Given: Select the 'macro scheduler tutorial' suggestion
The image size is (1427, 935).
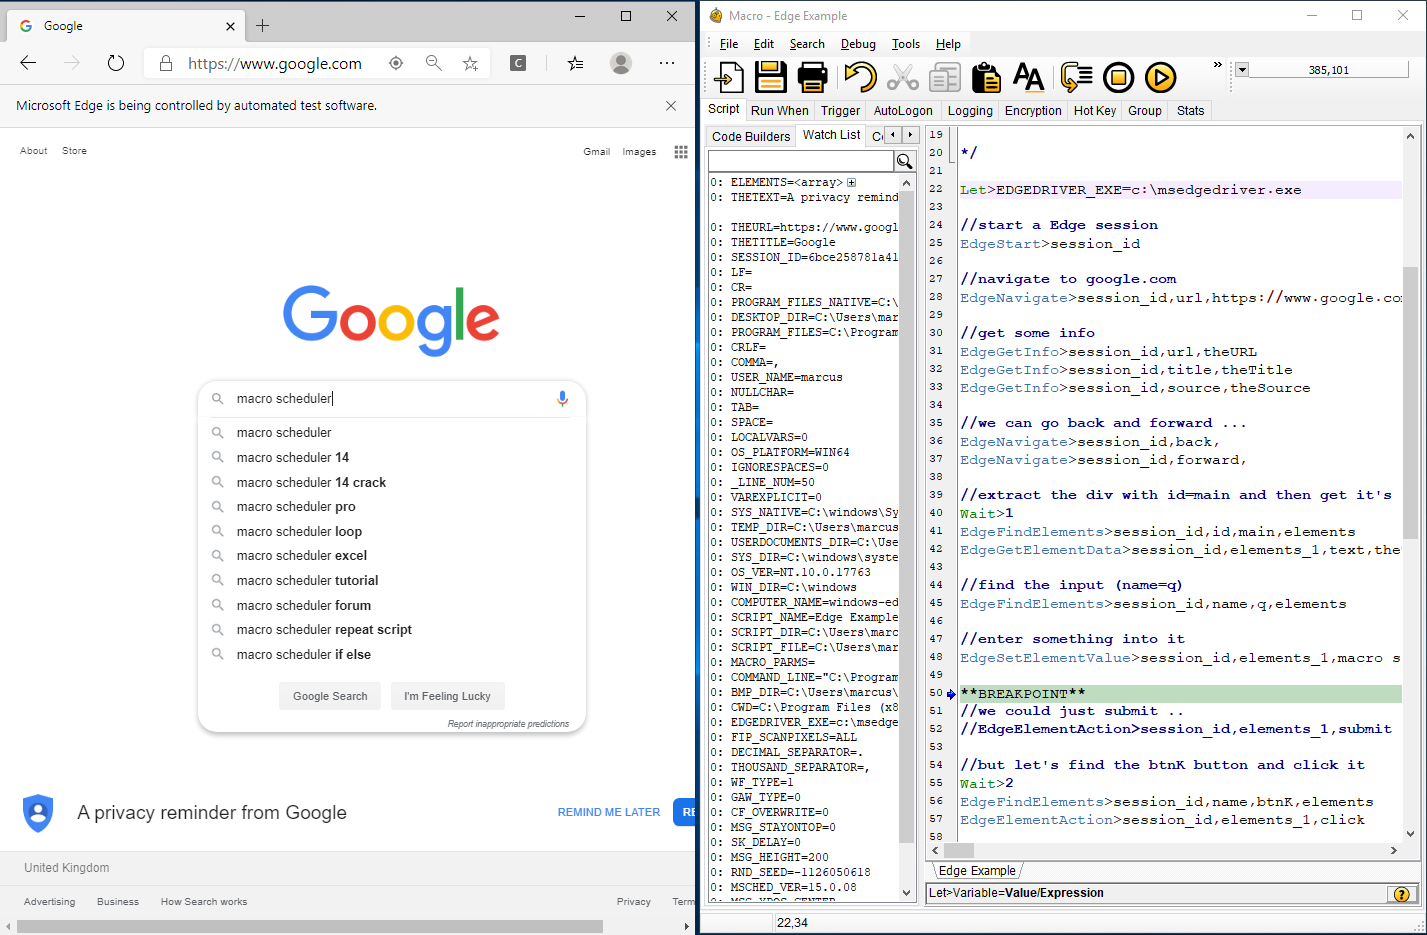Looking at the screenshot, I should point(308,581).
